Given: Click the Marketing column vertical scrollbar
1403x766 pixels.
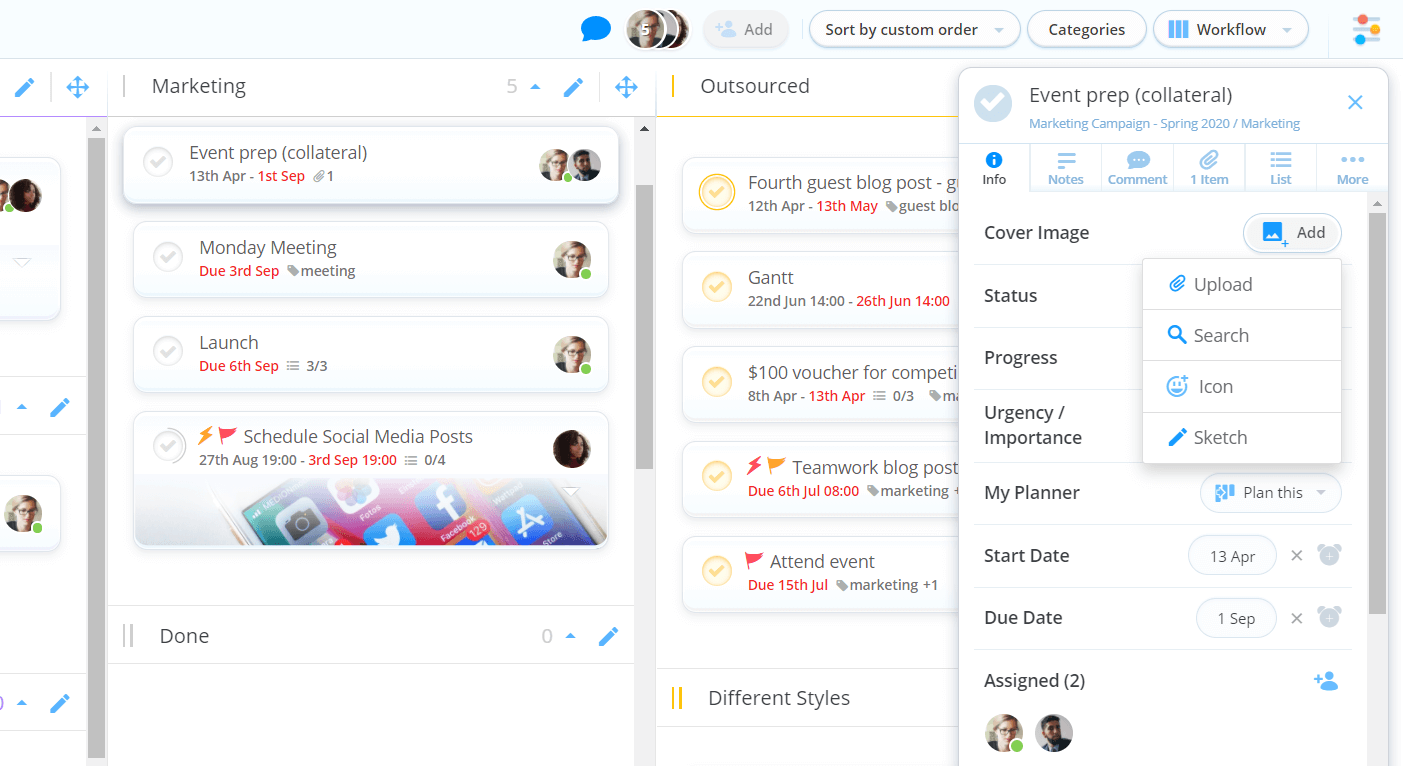Looking at the screenshot, I should tap(644, 325).
